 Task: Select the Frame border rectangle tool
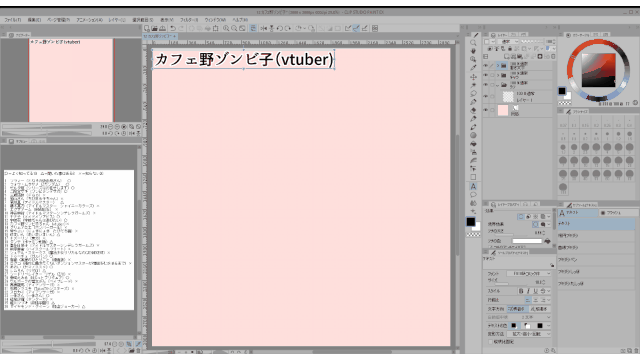coord(473,177)
